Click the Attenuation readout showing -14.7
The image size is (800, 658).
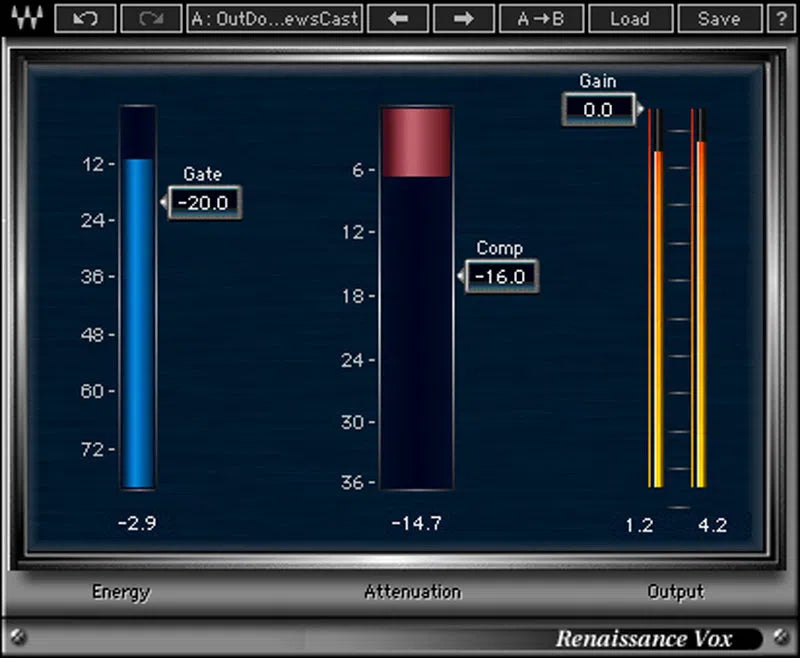[x=417, y=523]
